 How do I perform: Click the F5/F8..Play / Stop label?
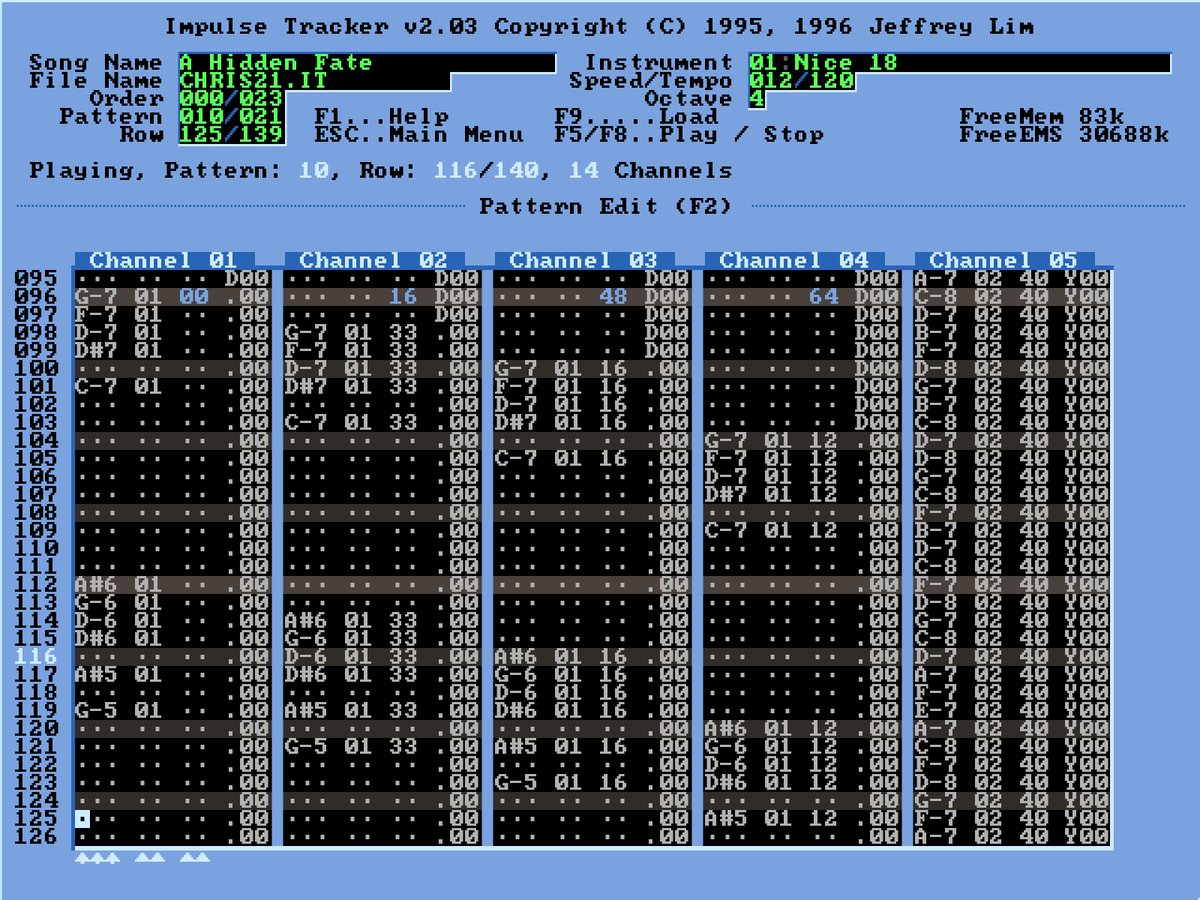[689, 135]
